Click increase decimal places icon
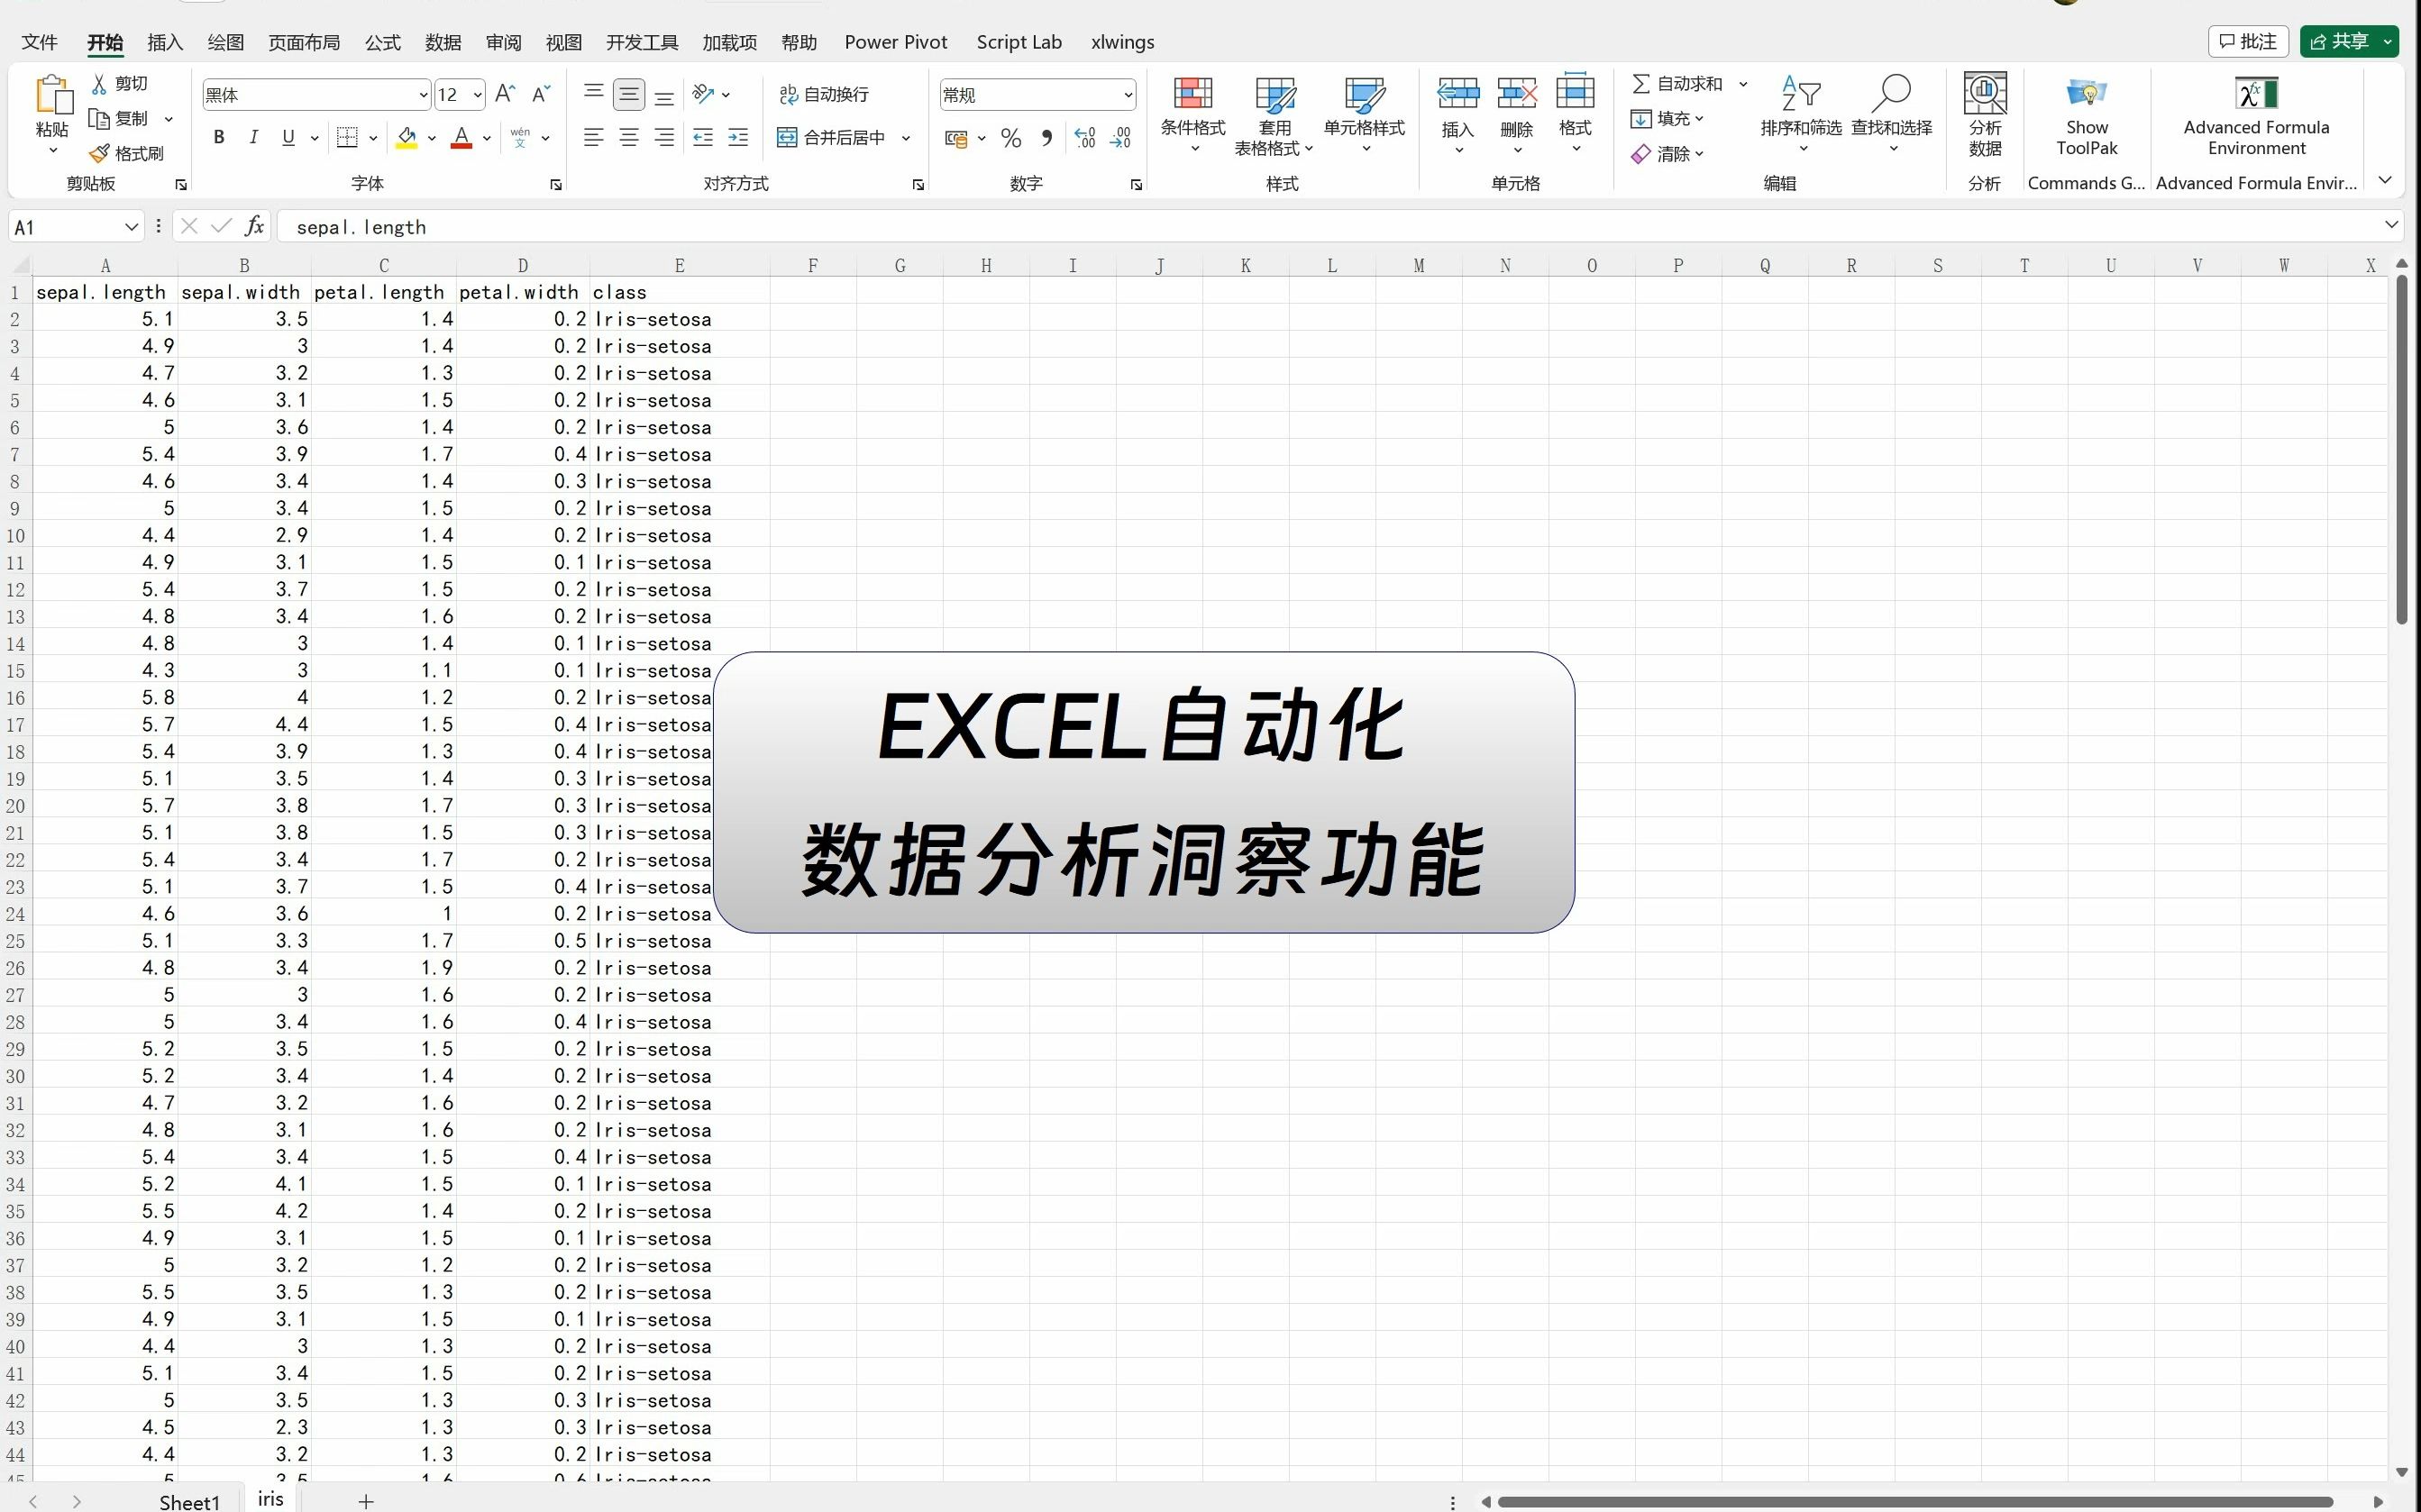2421x1512 pixels. pyautogui.click(x=1085, y=138)
